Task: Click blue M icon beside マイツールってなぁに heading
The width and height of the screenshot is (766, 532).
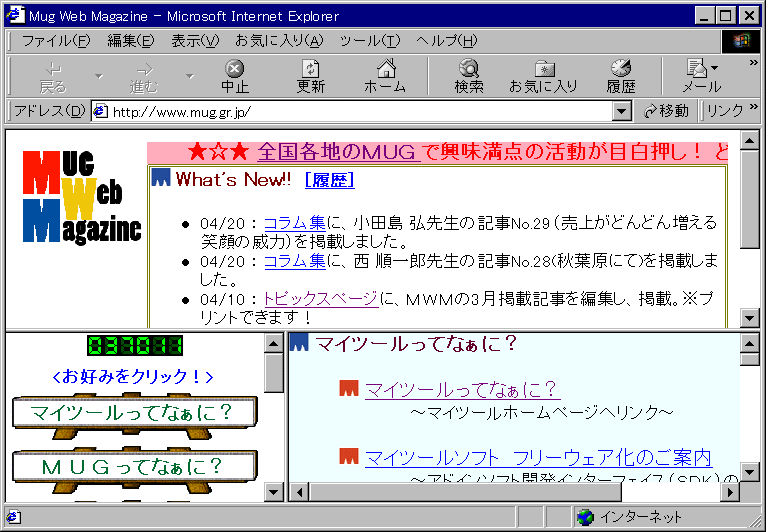Action: (299, 342)
